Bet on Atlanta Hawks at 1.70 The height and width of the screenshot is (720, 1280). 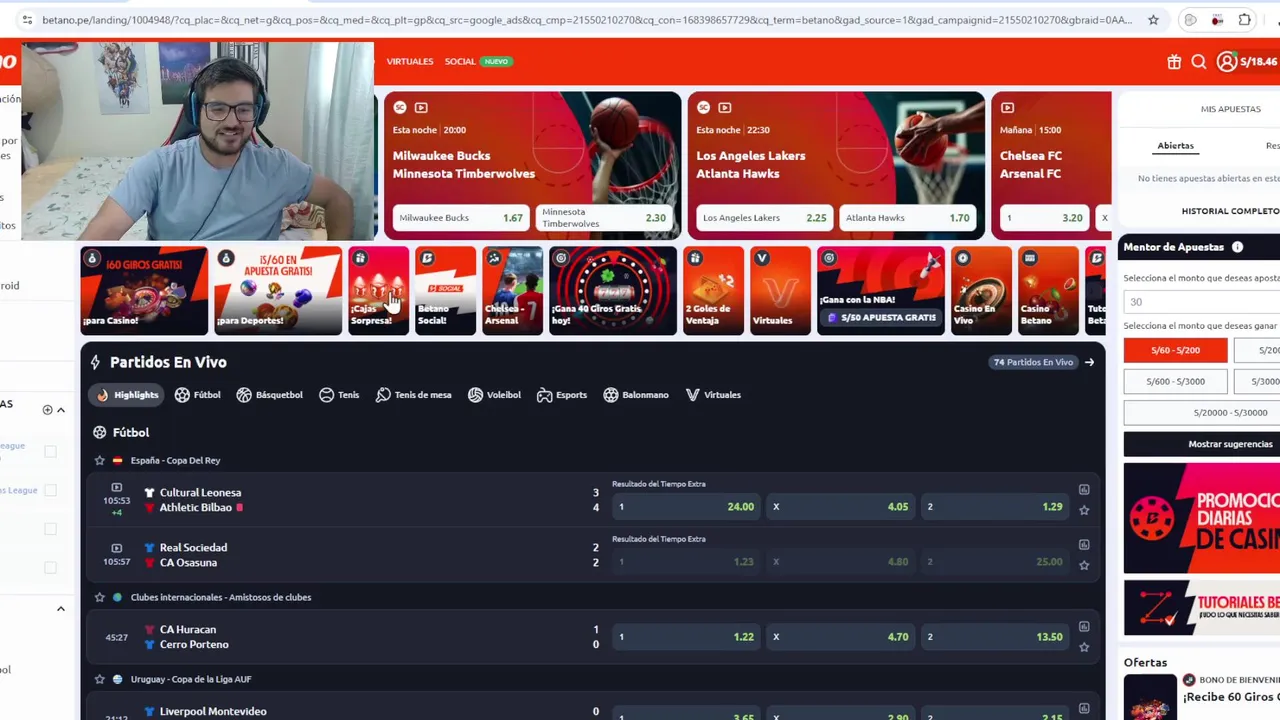(908, 217)
